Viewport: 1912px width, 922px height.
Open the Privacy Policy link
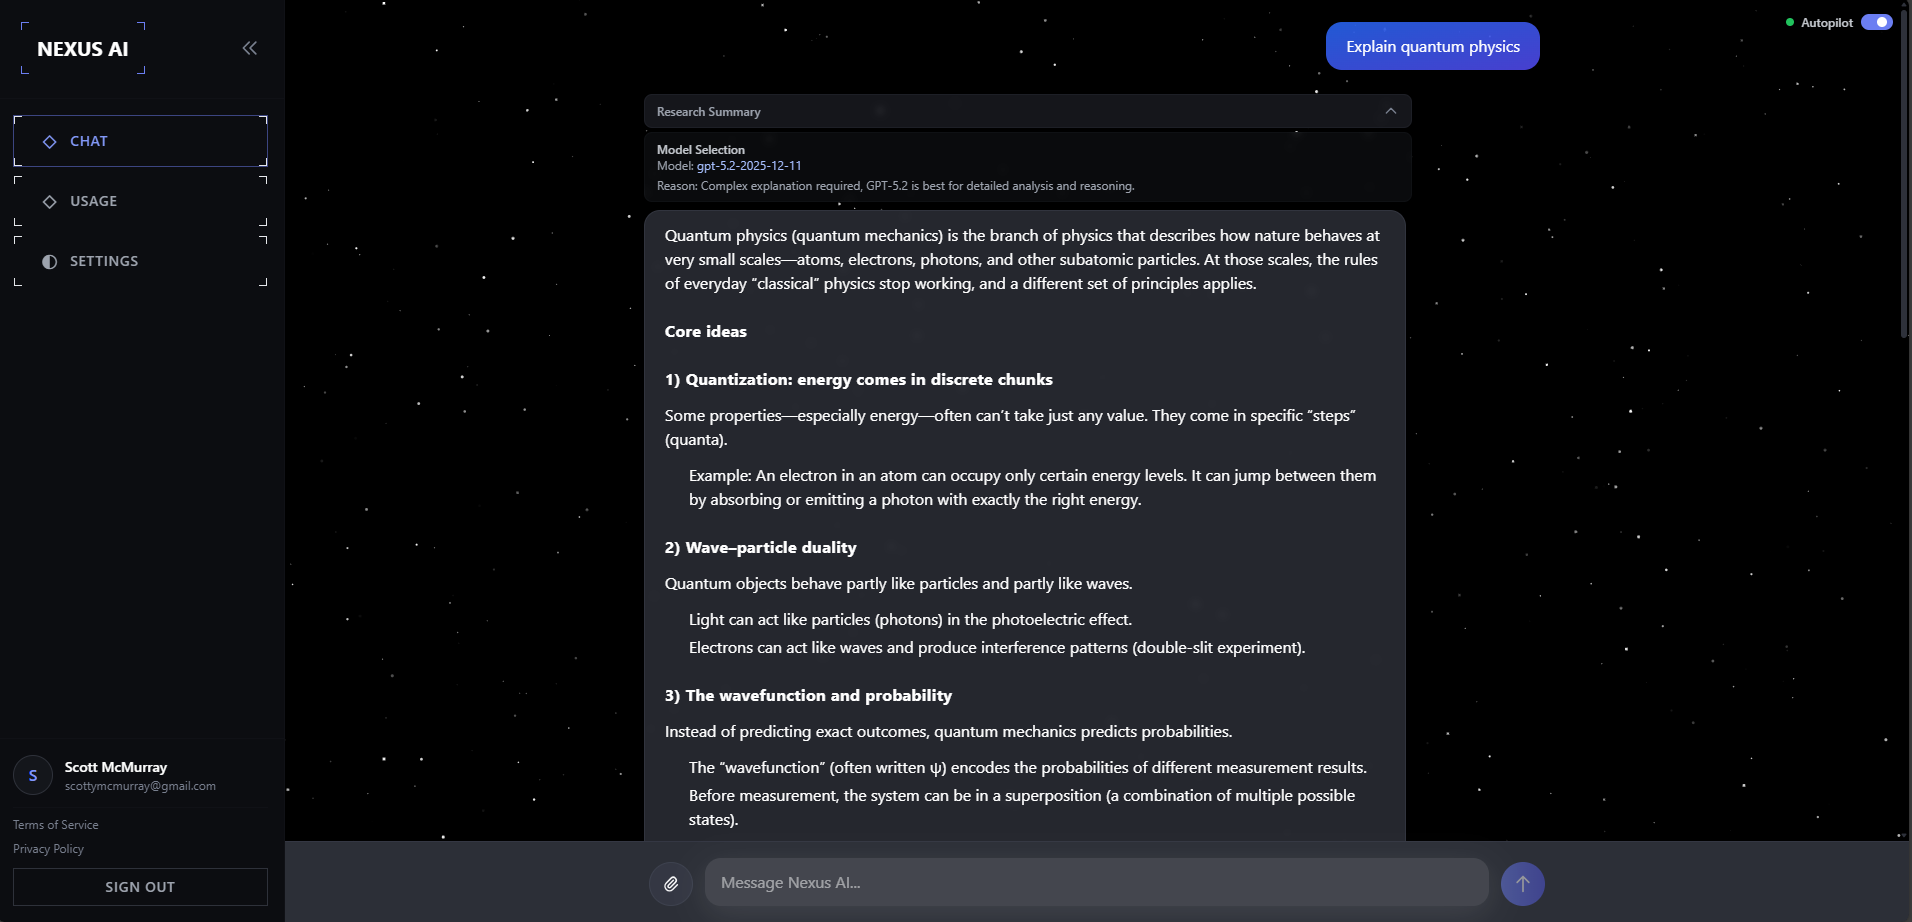click(48, 849)
